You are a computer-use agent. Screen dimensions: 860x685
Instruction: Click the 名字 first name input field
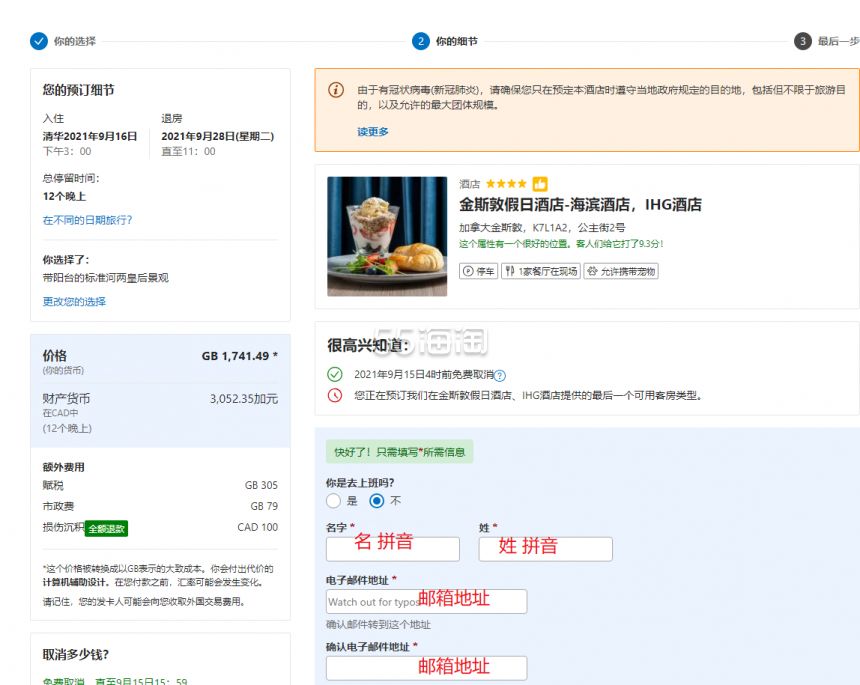pyautogui.click(x=393, y=549)
